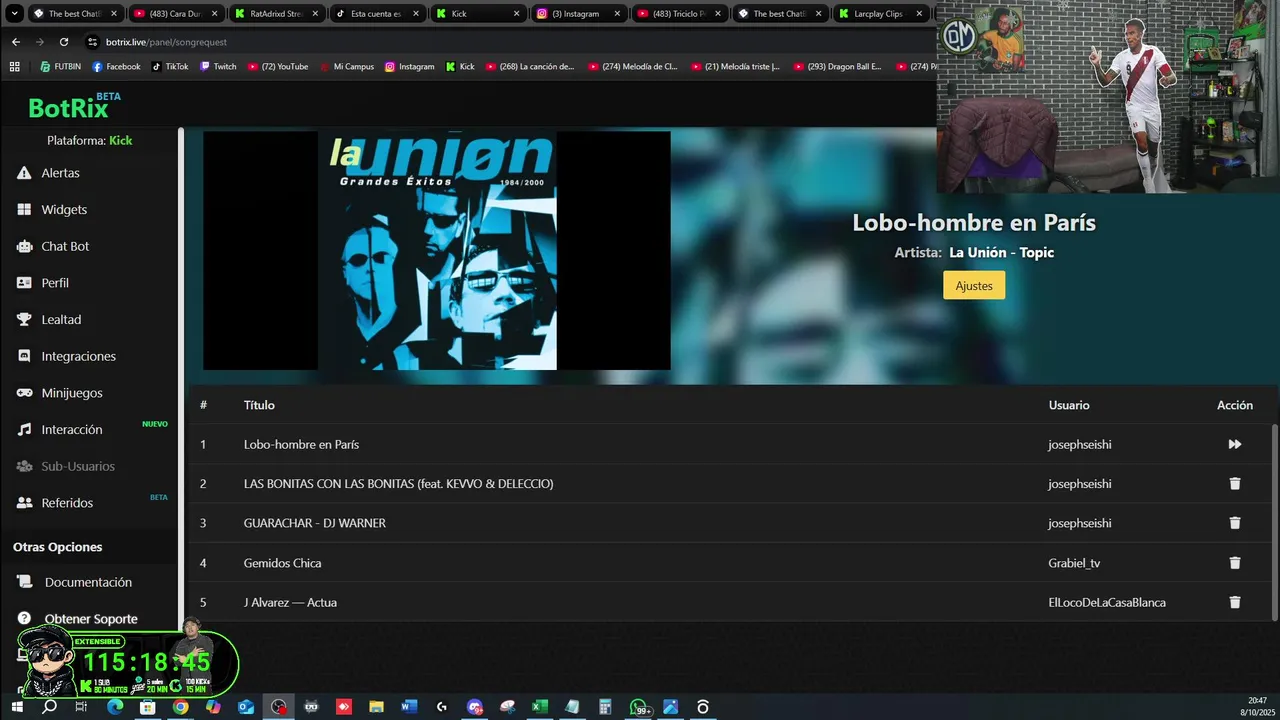This screenshot has width=1280, height=720.
Task: Open the Documentación link
Action: pyautogui.click(x=88, y=582)
